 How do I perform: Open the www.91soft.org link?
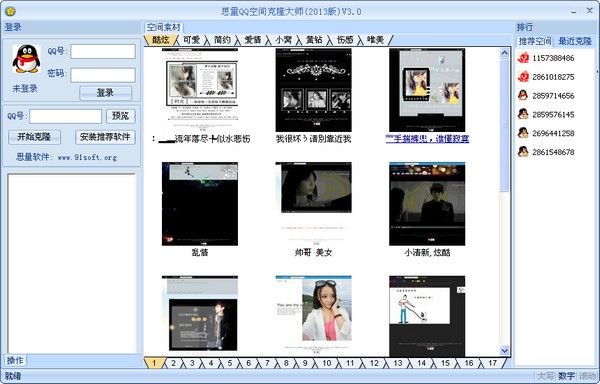point(87,157)
